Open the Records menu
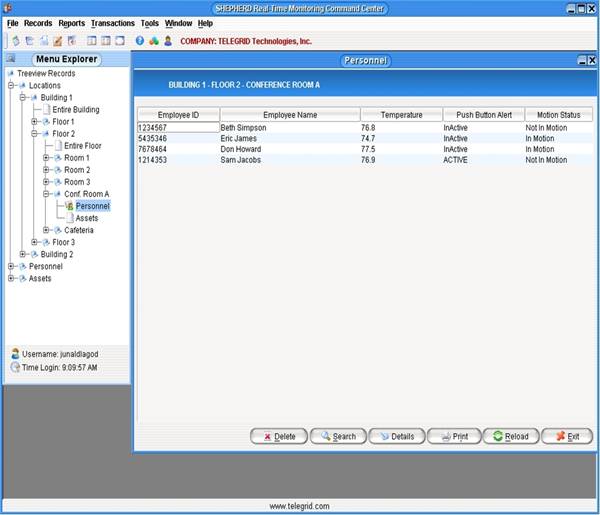600x515 pixels. (38, 23)
